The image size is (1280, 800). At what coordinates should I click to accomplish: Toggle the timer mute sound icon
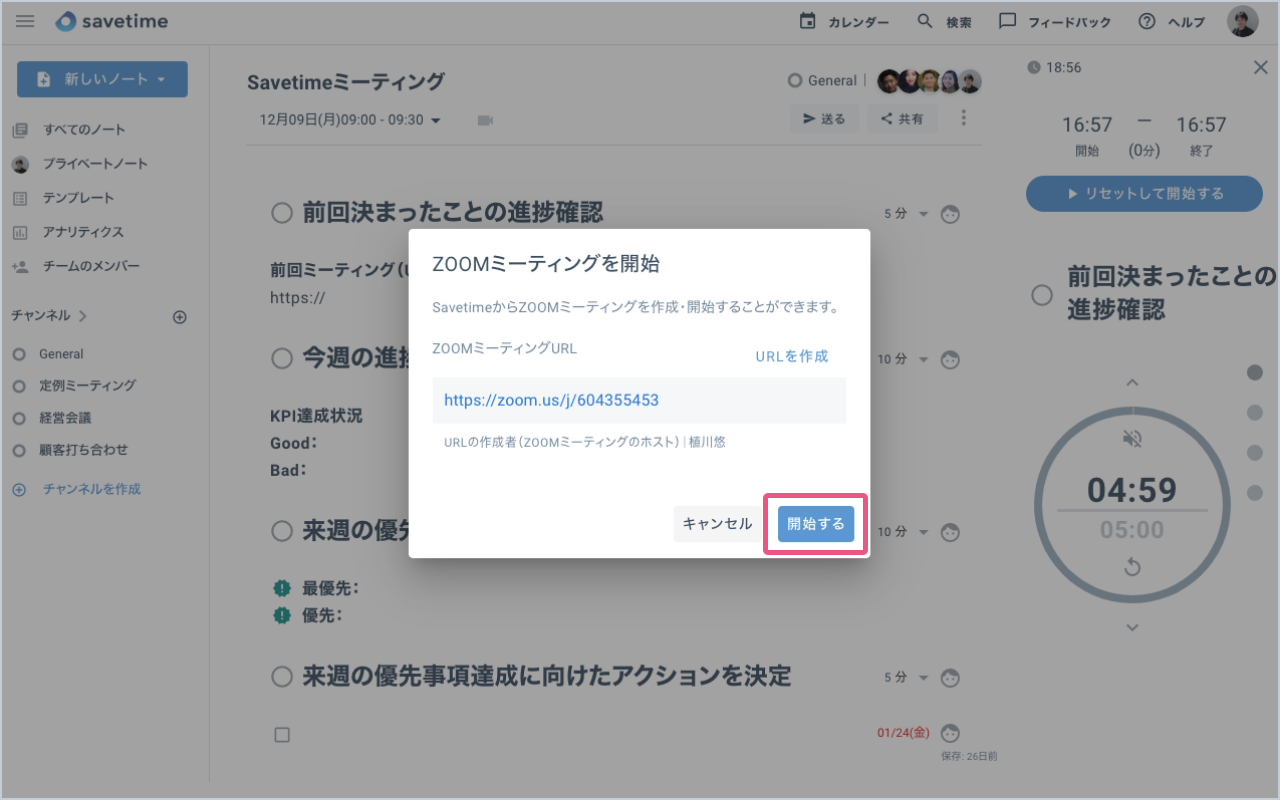[1132, 438]
